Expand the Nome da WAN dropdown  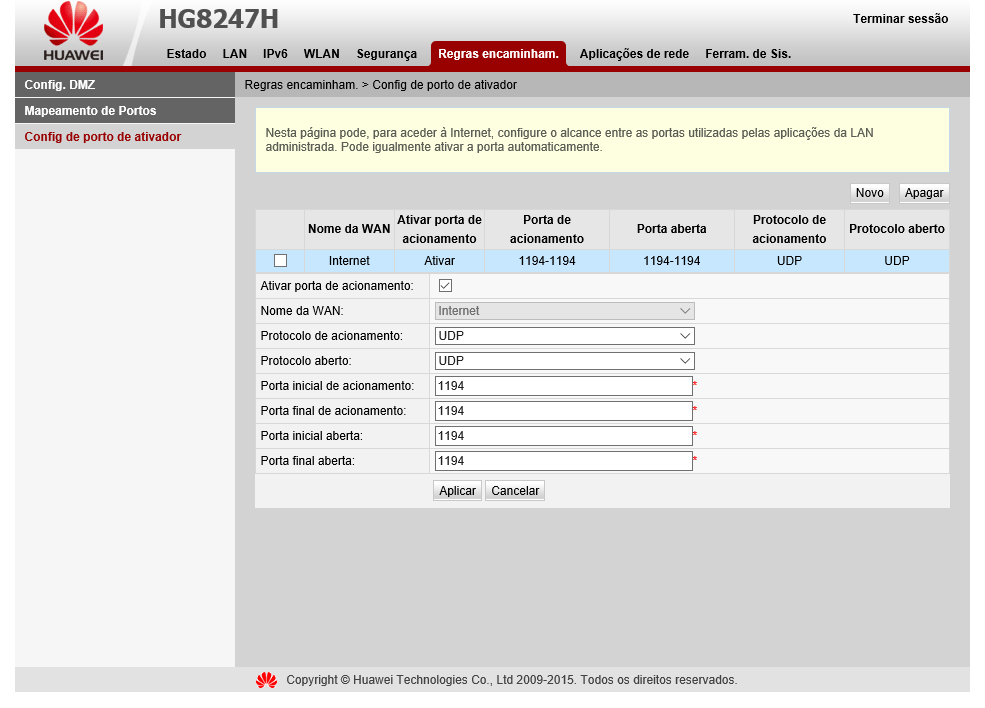point(564,311)
